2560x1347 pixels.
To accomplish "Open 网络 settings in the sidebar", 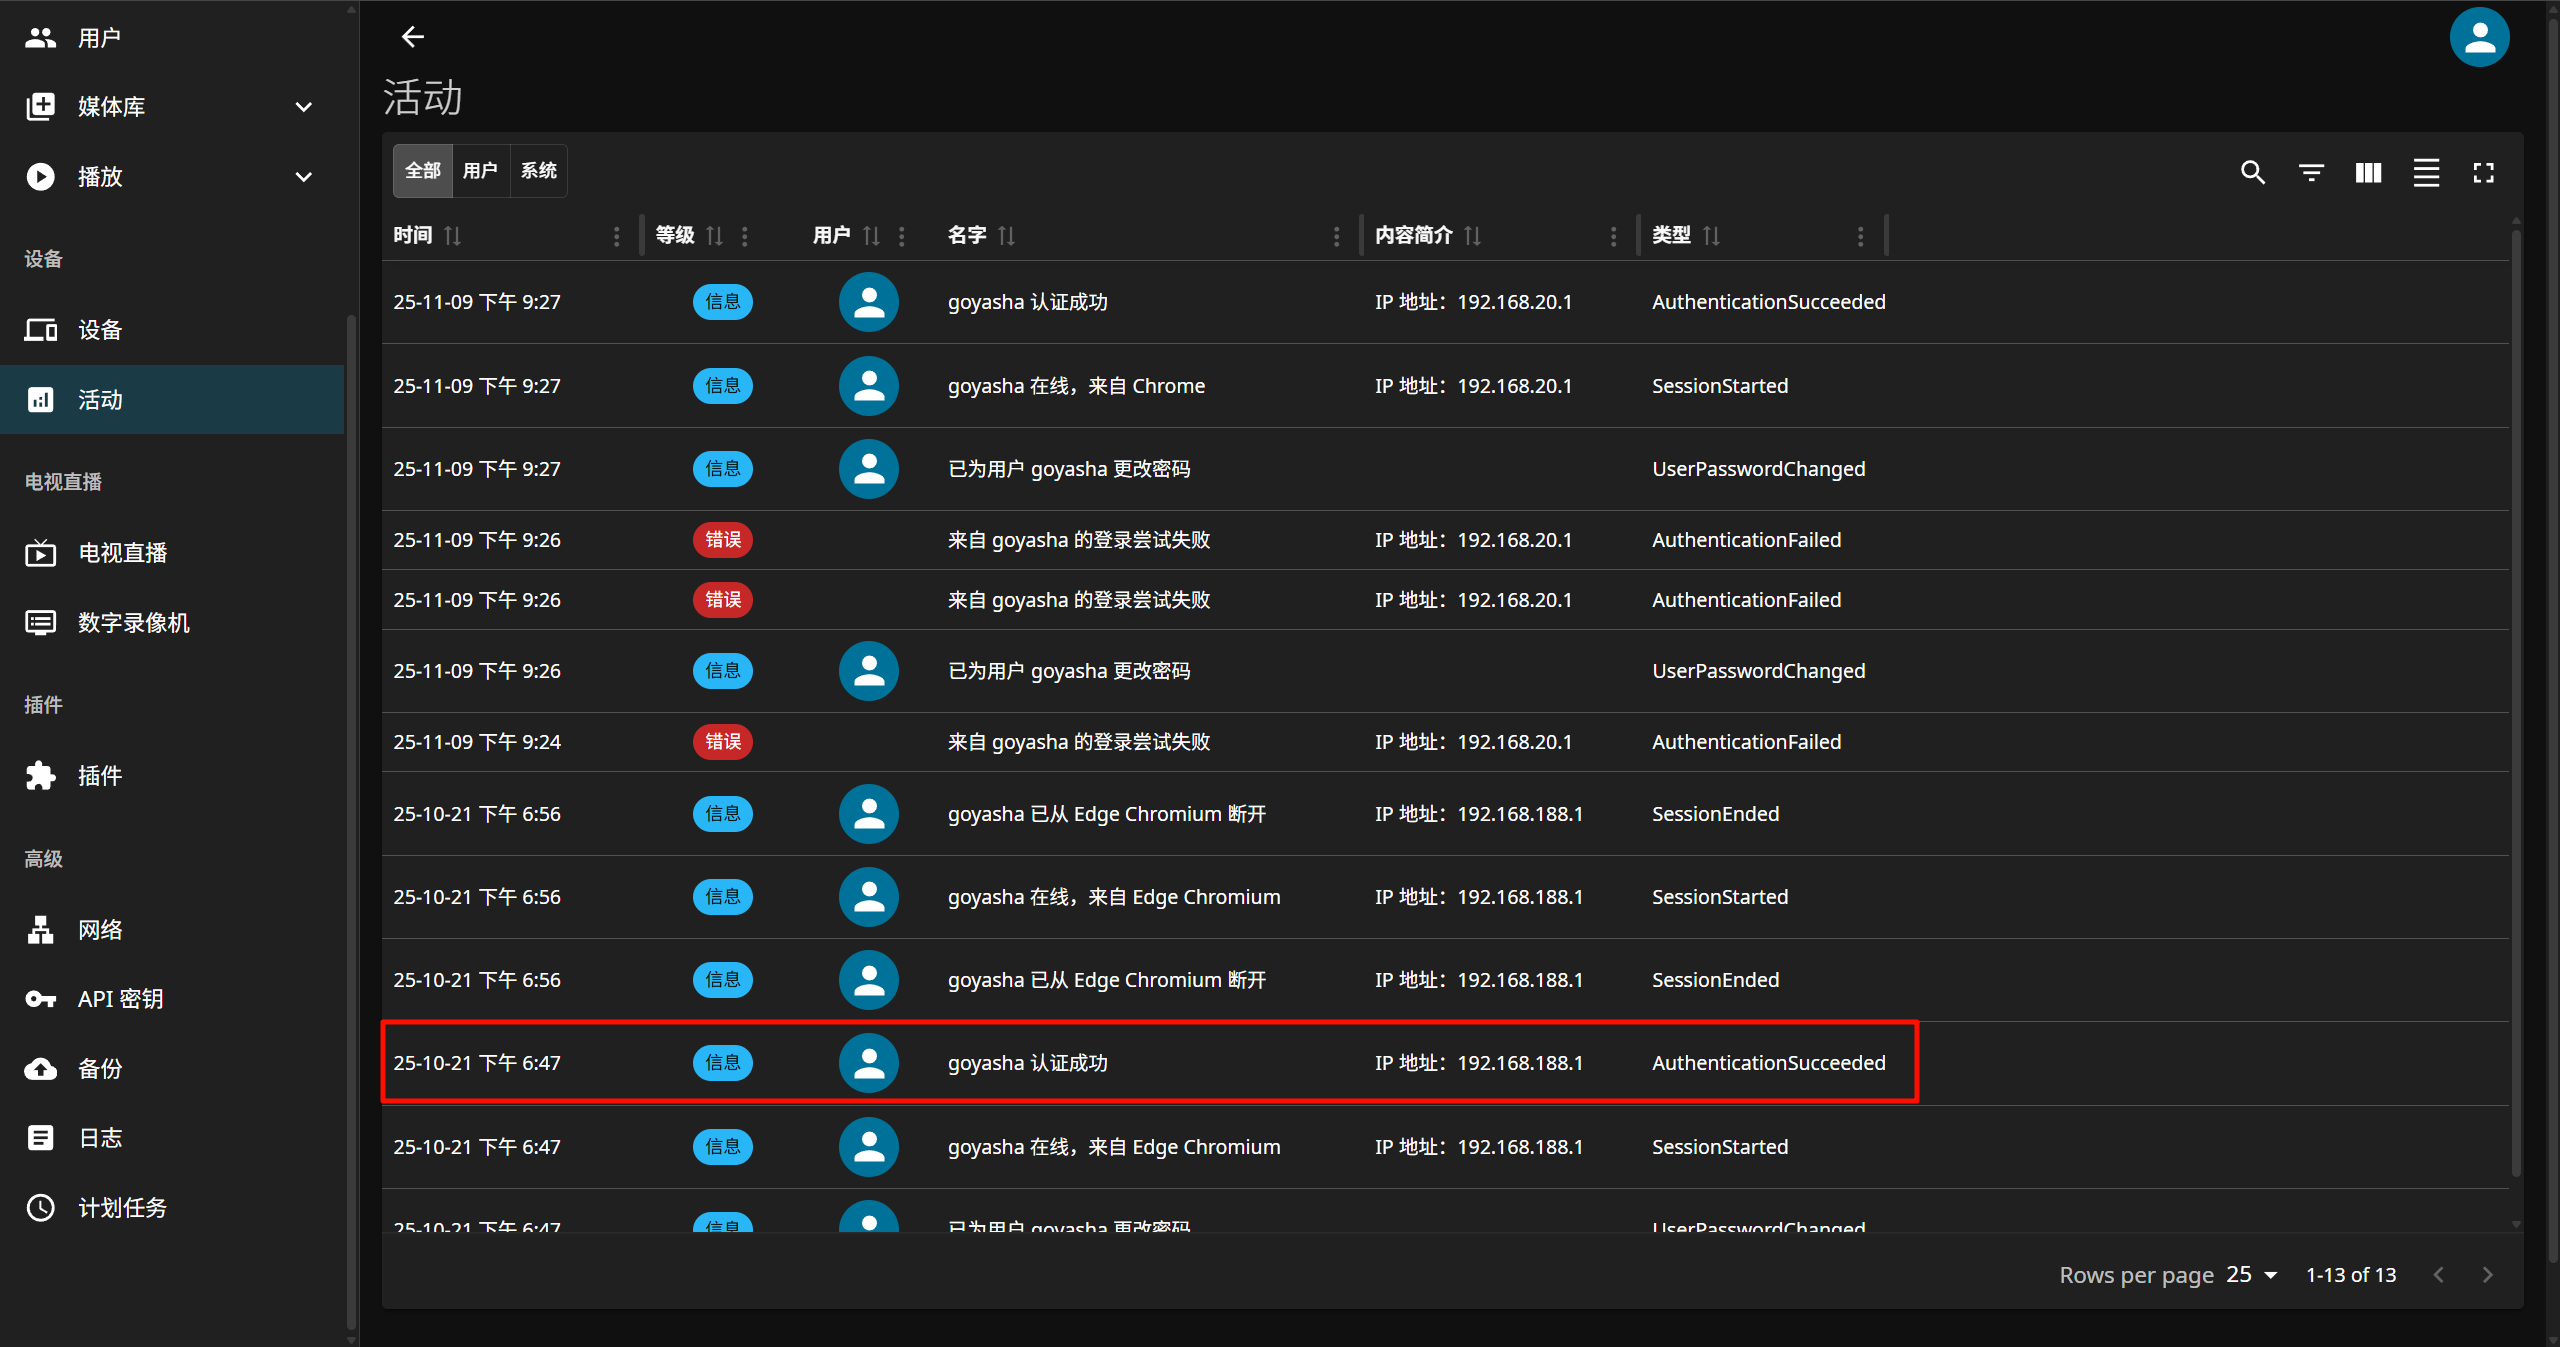I will [x=100, y=929].
